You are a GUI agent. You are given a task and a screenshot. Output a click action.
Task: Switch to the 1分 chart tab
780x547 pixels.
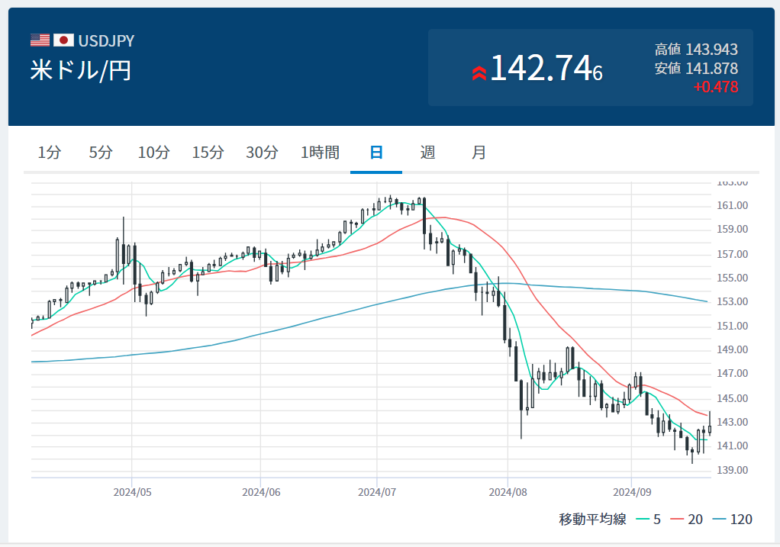[49, 153]
